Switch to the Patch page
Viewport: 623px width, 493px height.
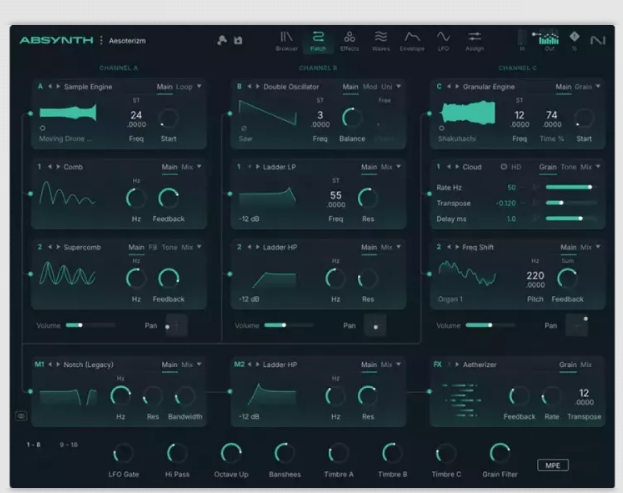(x=318, y=41)
